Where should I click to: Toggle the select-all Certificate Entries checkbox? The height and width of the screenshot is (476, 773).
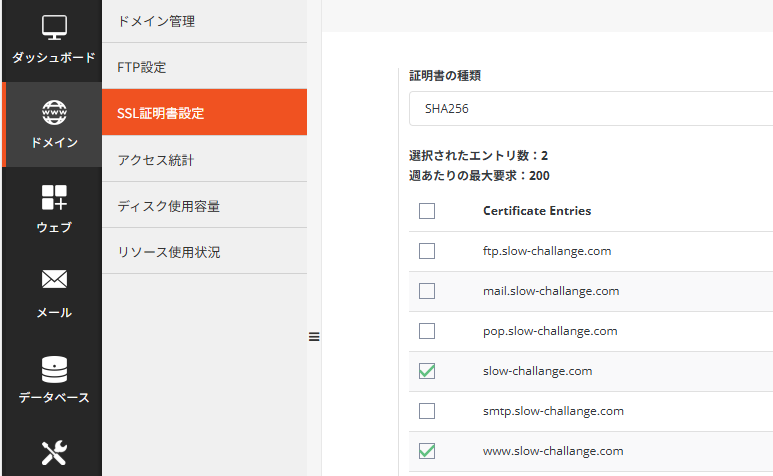(427, 211)
